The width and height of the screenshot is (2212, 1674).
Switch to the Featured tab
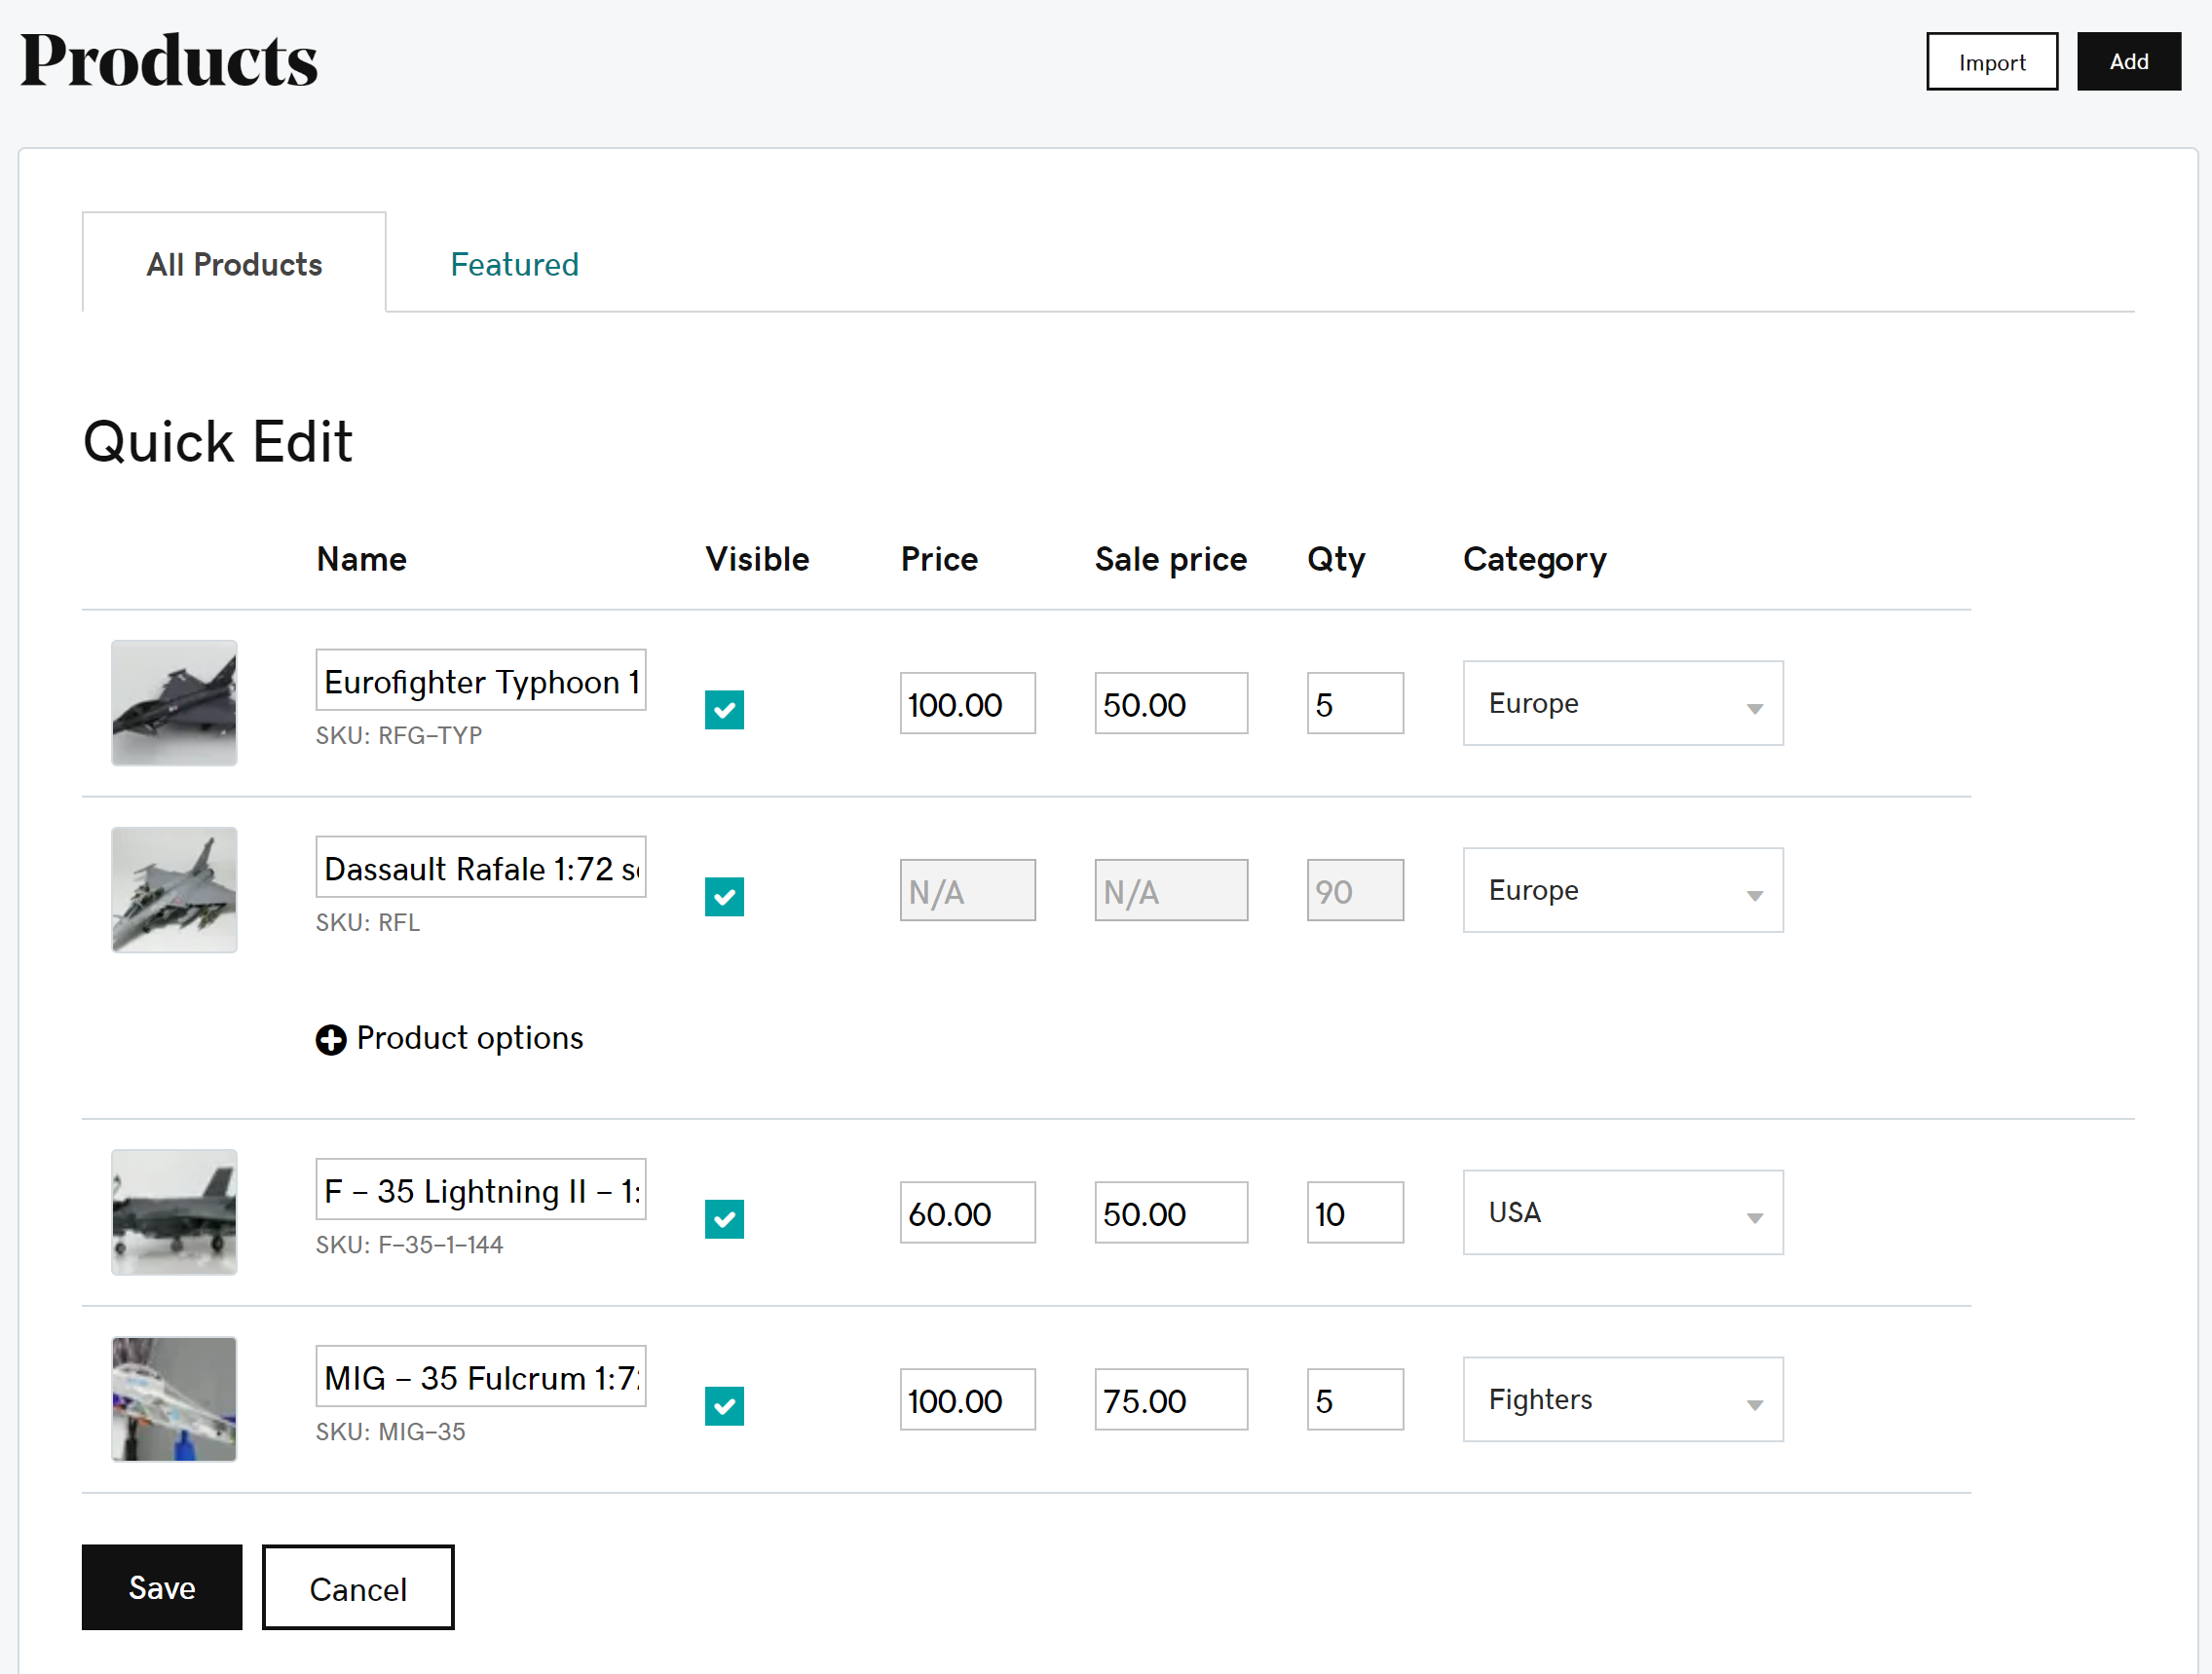point(514,264)
